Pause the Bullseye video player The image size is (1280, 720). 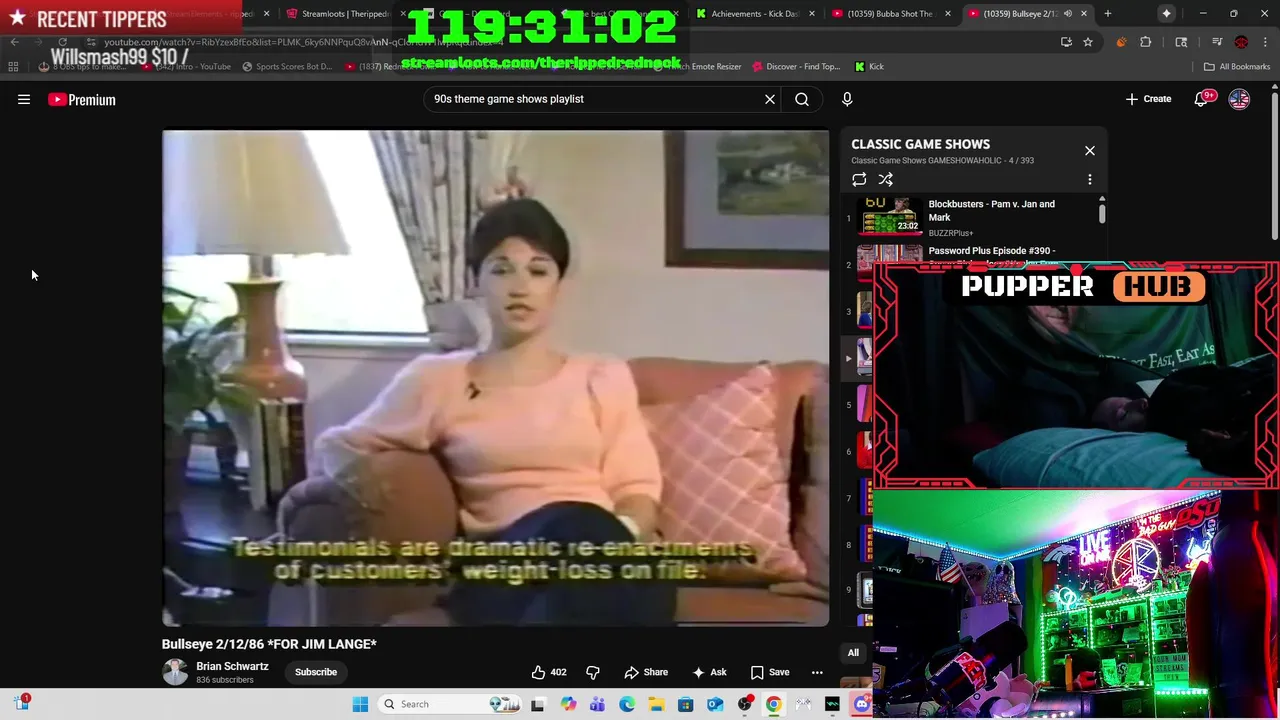pos(495,378)
